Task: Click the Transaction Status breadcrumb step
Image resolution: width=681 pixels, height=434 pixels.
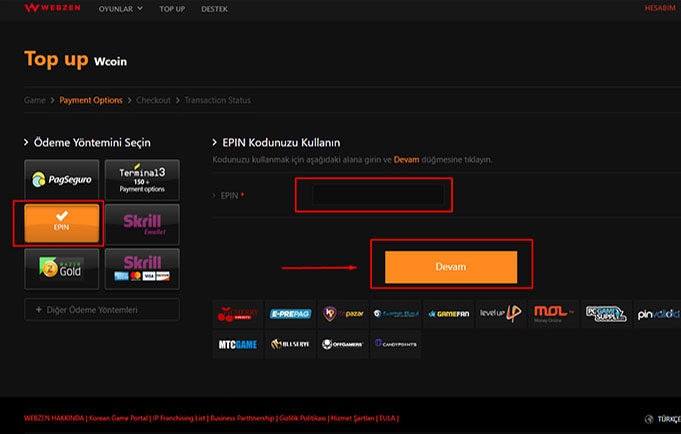Action: pos(218,100)
